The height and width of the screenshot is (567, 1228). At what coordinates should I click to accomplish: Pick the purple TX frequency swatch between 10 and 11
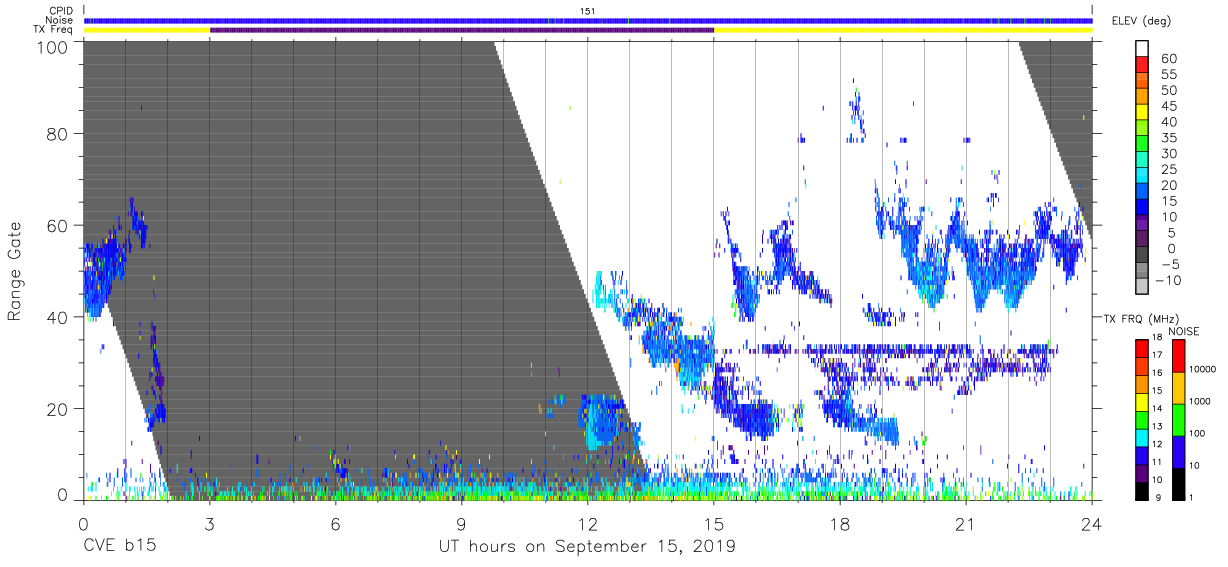pyautogui.click(x=1141, y=472)
